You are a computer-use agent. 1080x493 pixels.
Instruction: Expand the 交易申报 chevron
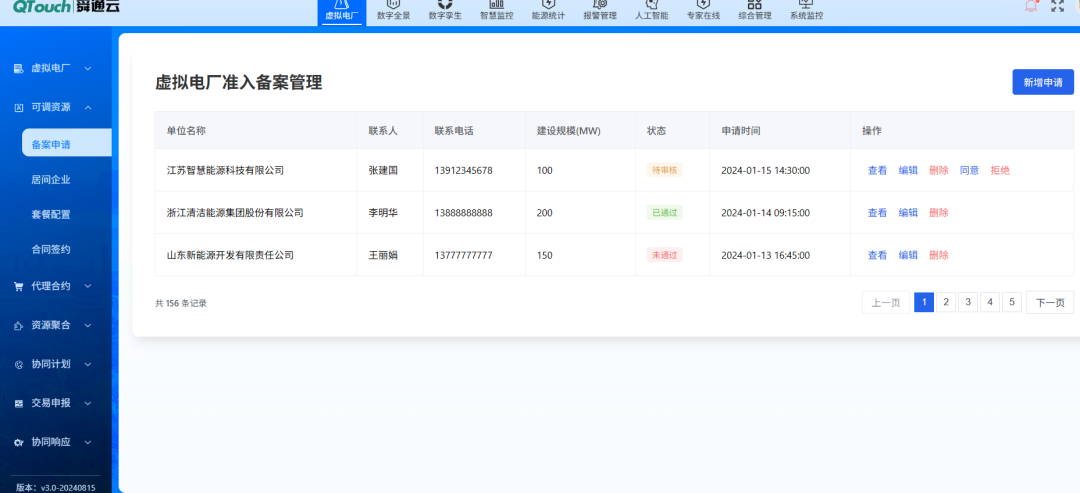[x=87, y=403]
